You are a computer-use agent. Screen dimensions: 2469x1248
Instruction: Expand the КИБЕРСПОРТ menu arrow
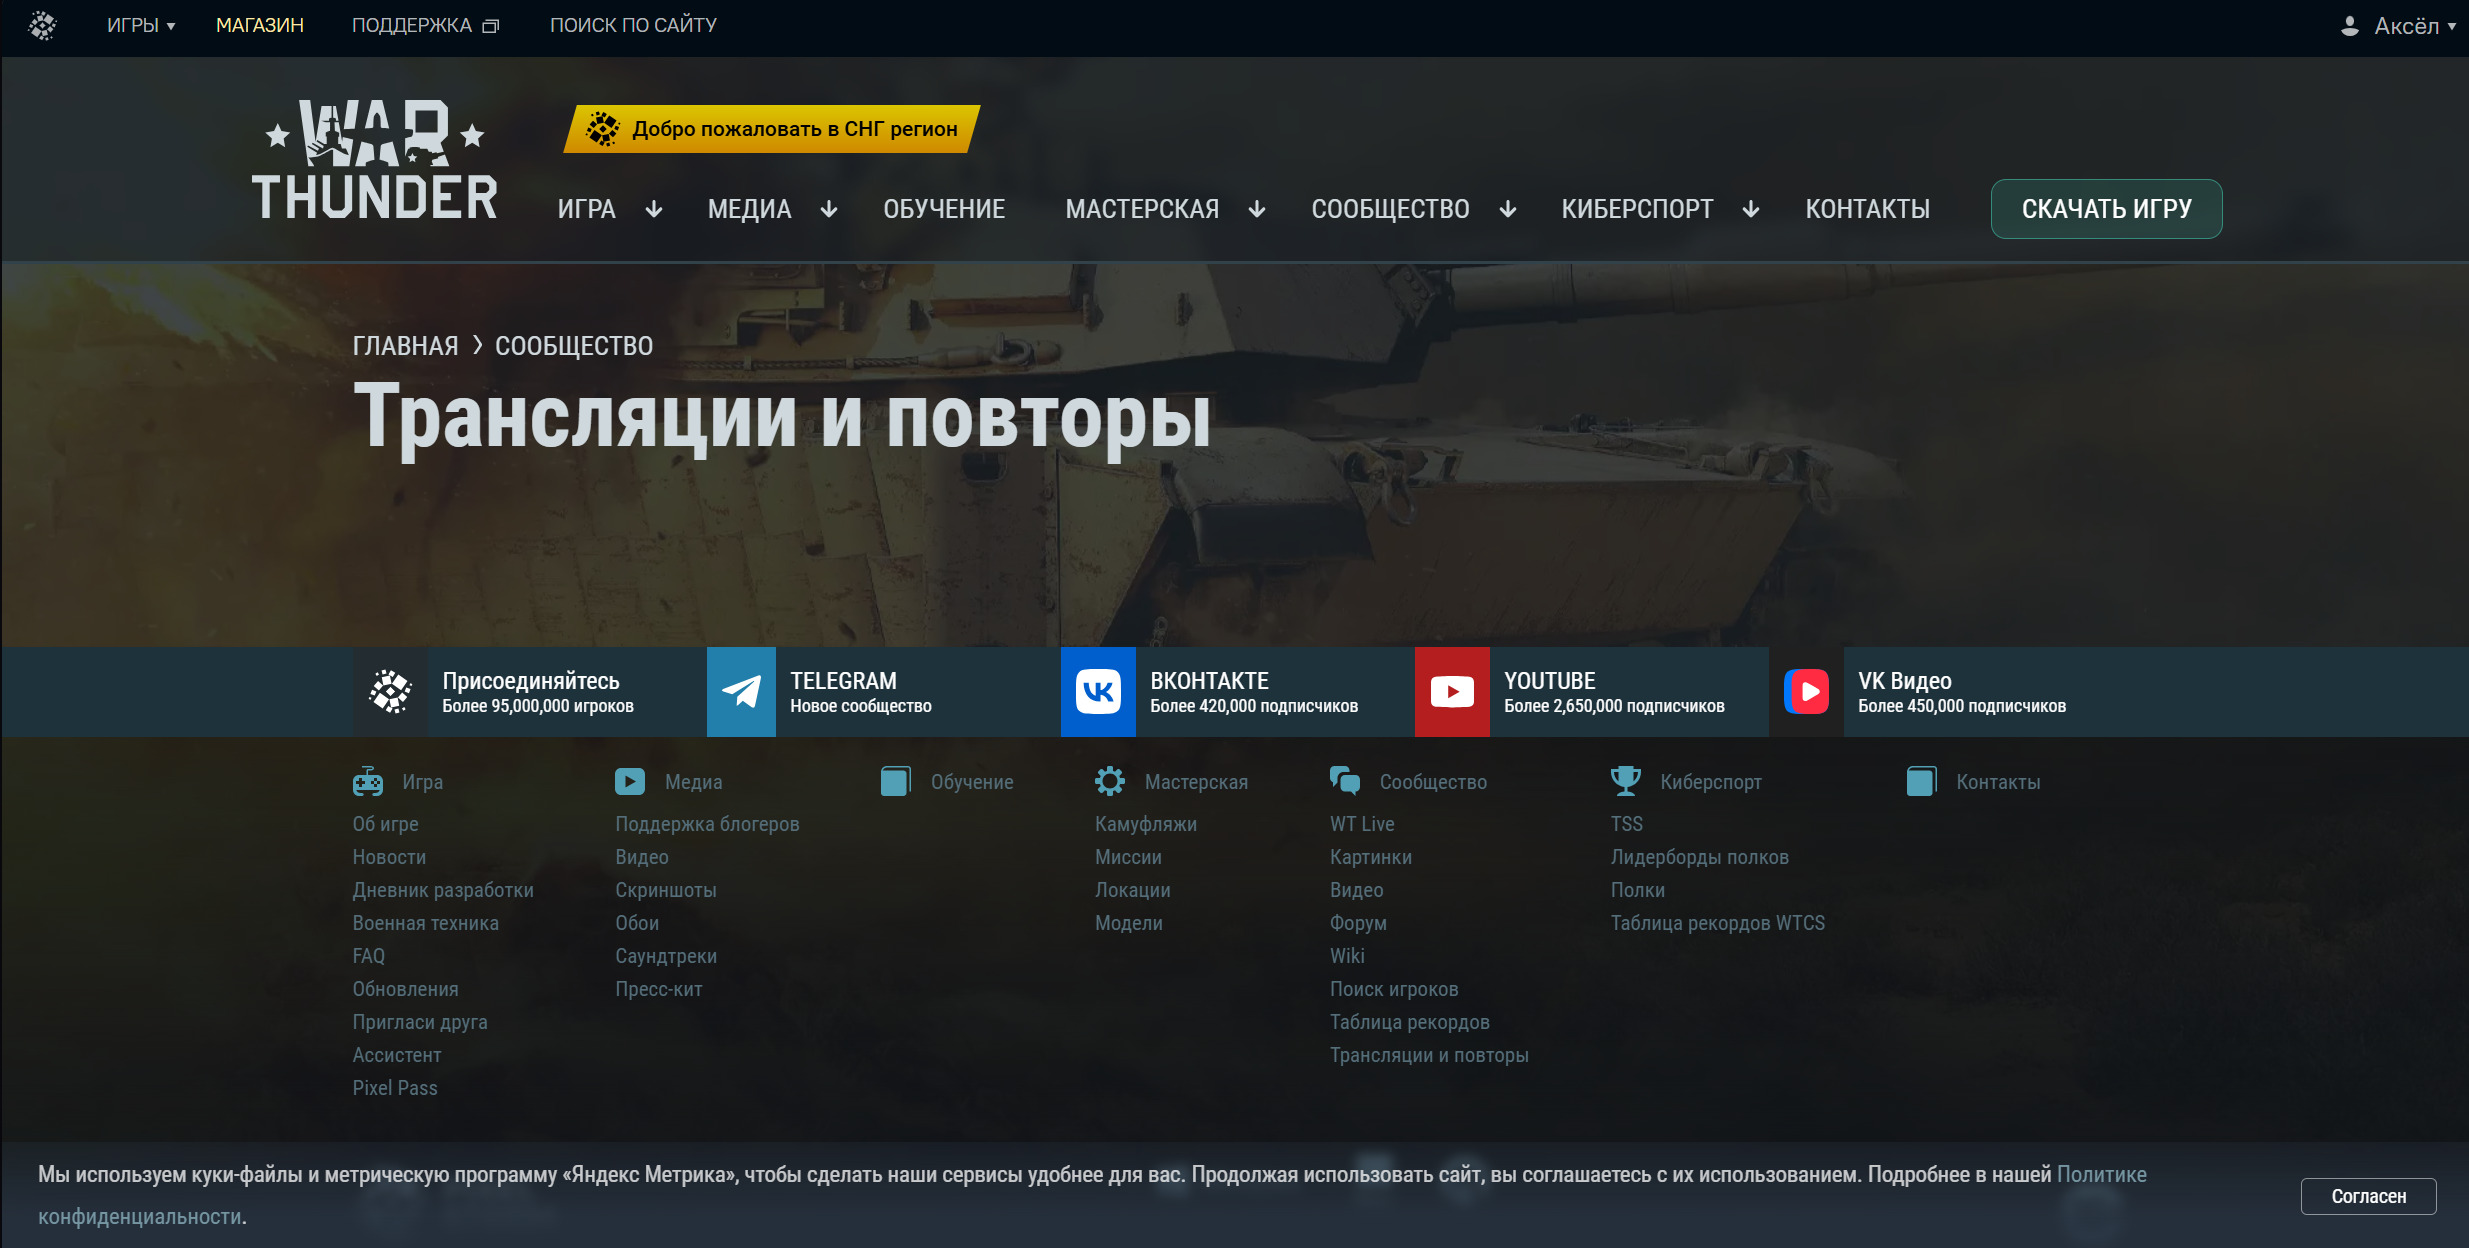1751,209
